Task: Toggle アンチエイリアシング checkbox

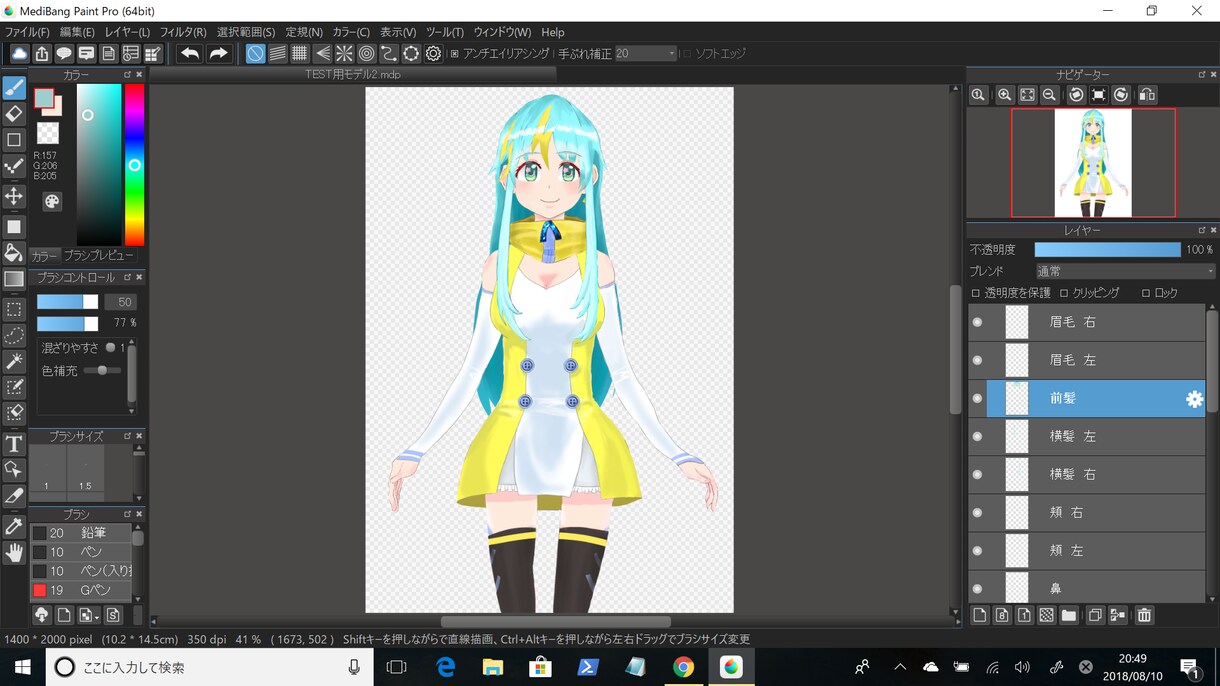Action: 454,53
